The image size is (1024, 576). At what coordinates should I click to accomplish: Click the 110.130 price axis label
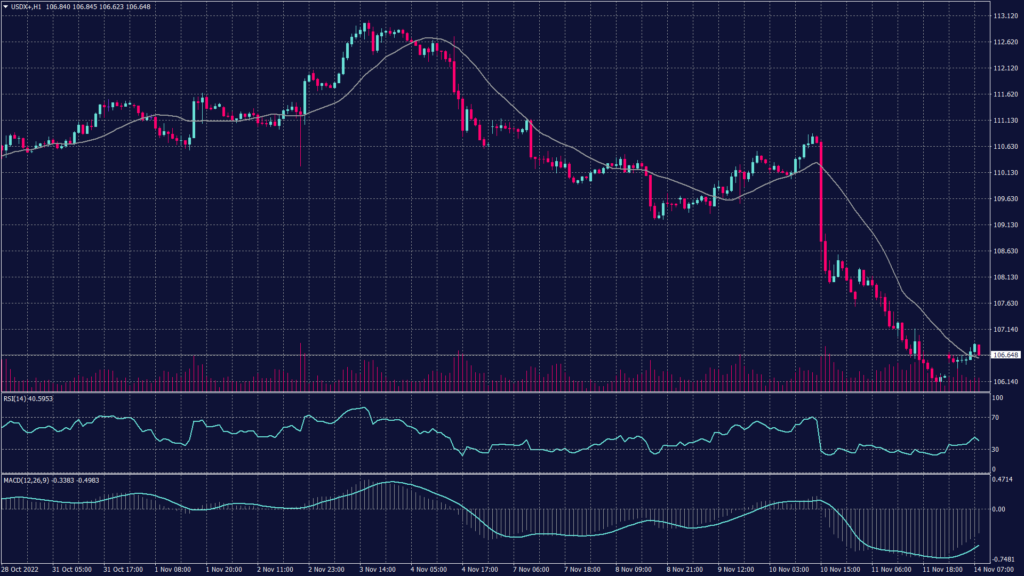pos(1004,172)
